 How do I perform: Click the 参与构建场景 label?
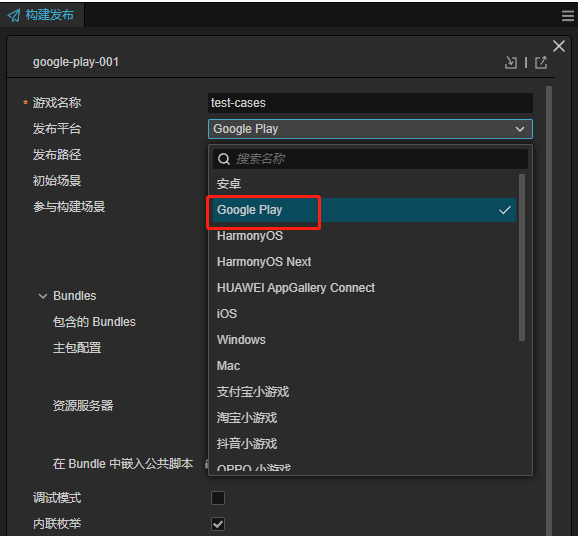click(x=69, y=207)
